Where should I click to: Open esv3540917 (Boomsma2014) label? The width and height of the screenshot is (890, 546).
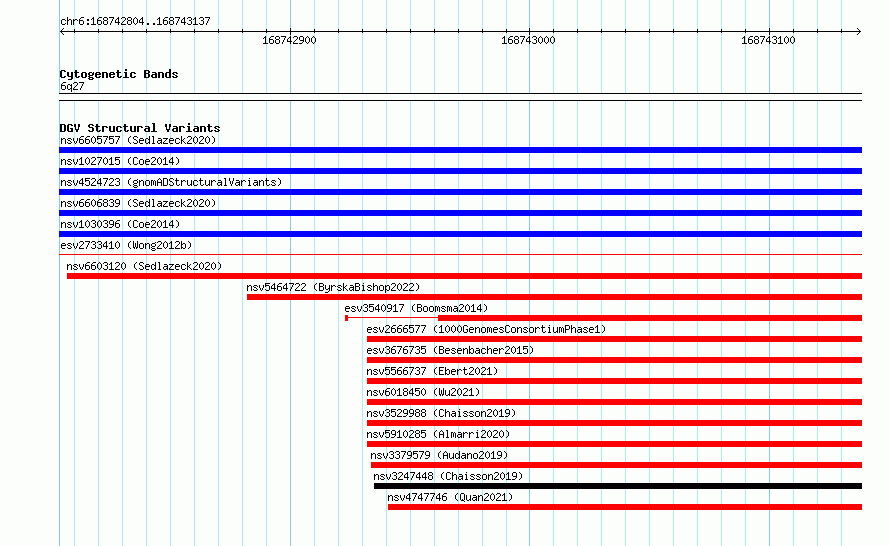(x=416, y=308)
